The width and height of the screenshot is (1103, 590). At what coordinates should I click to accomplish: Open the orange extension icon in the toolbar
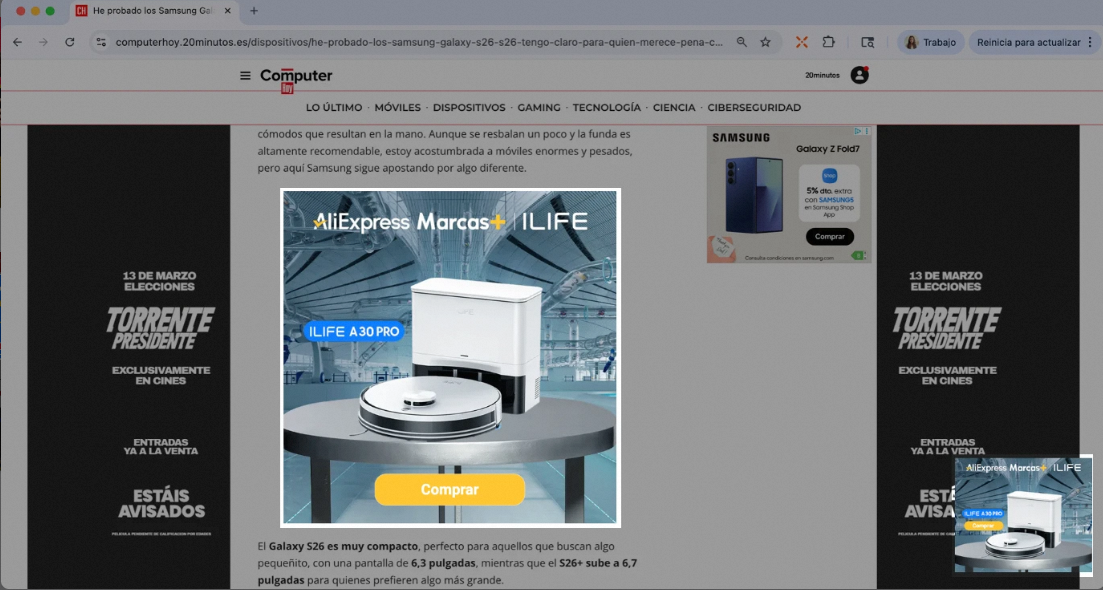[x=801, y=42]
